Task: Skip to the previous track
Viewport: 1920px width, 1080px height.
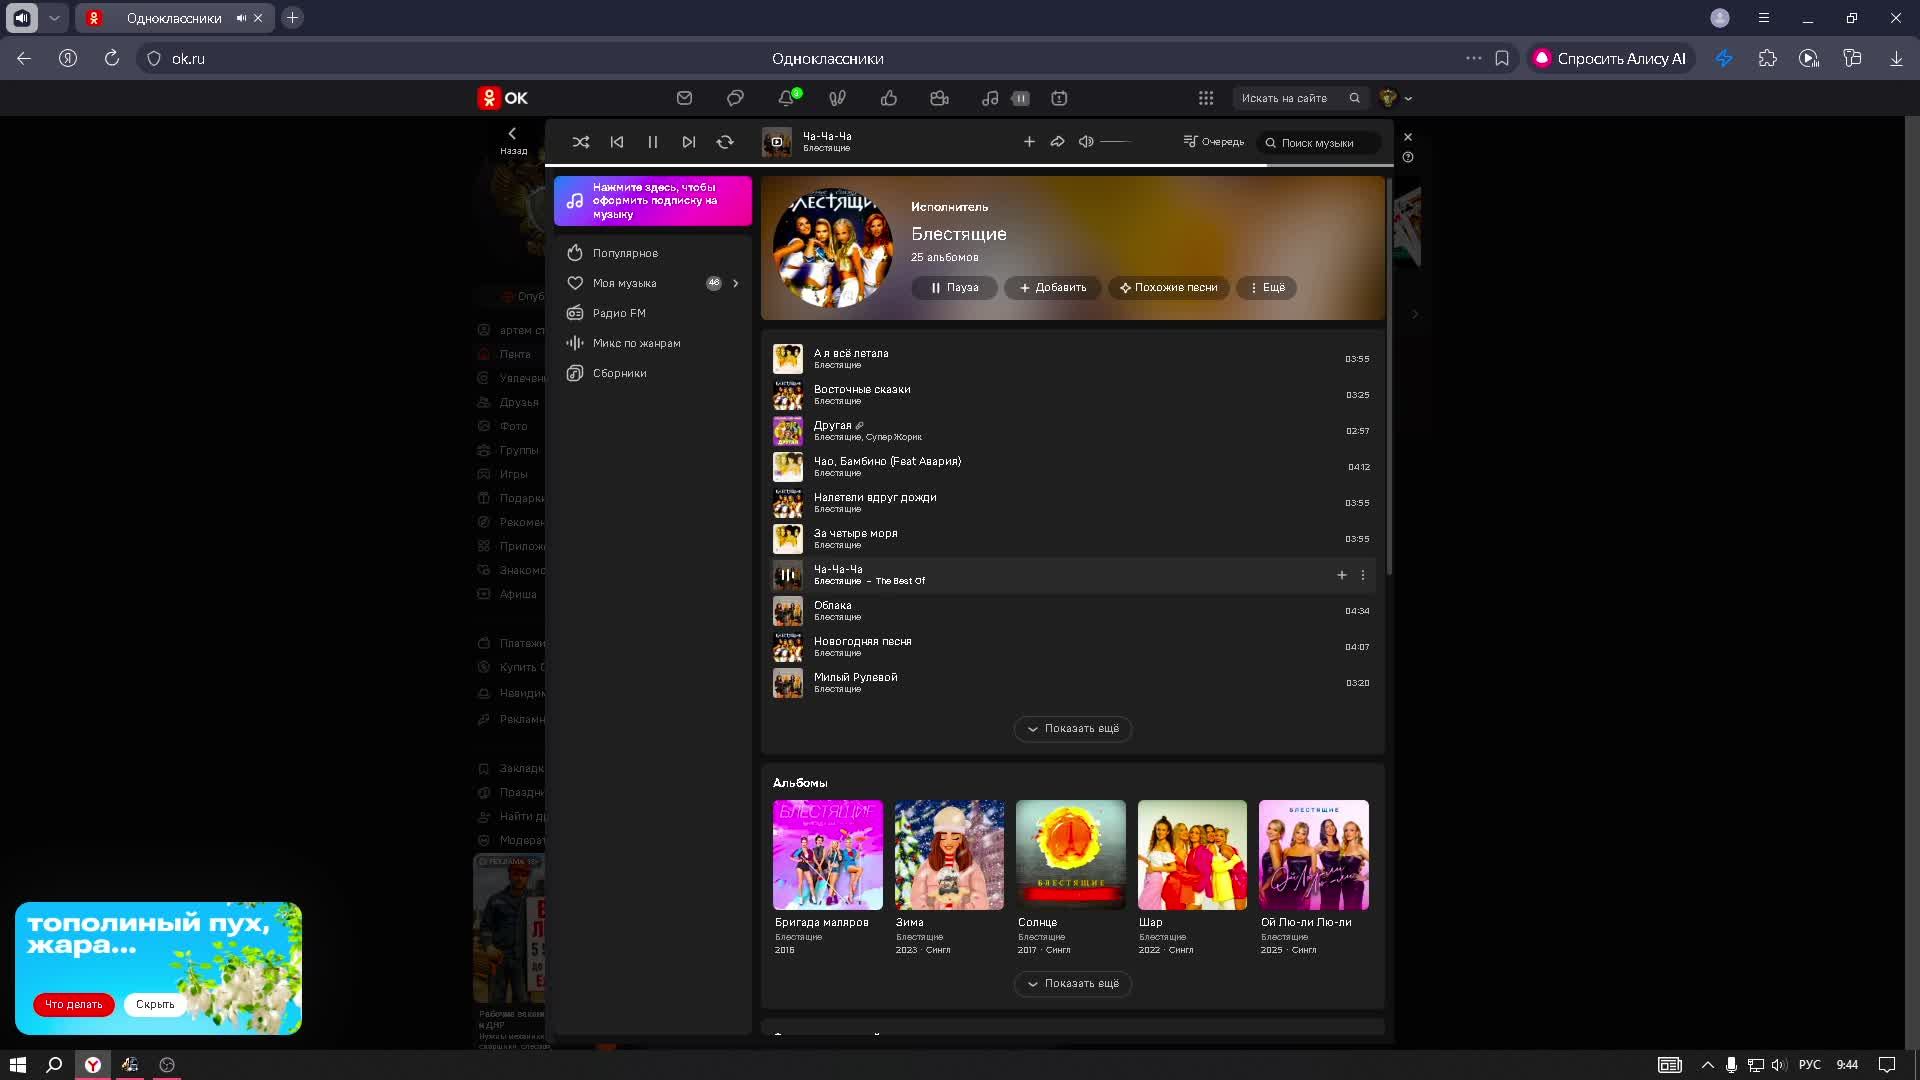Action: 617,142
